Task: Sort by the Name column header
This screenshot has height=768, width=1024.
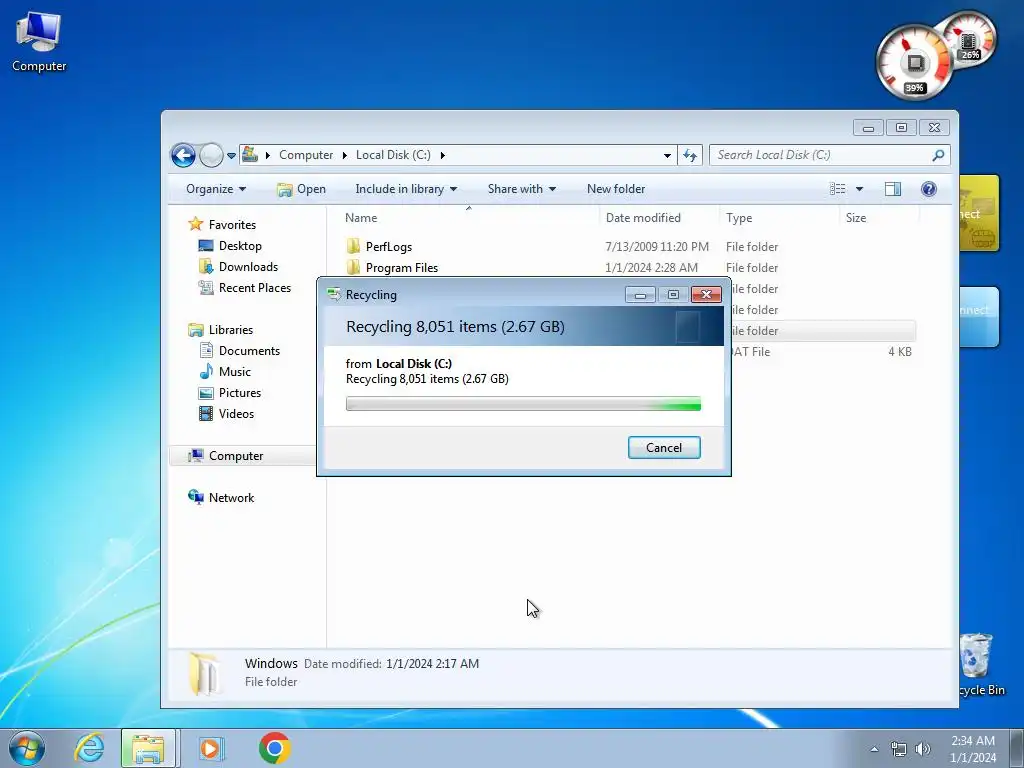Action: tap(468, 217)
